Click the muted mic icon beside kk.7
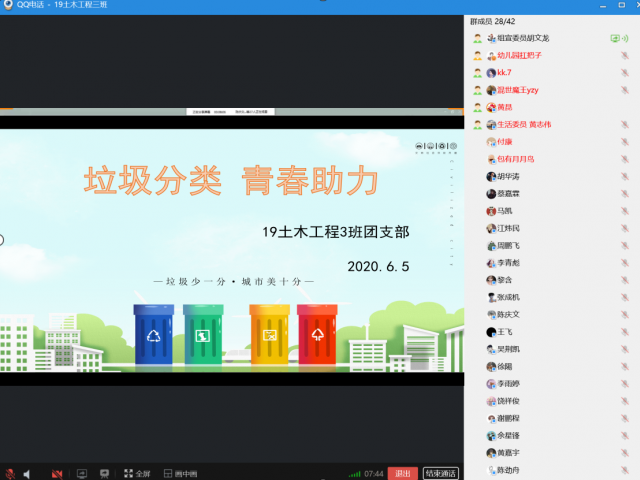Screen dimensions: 640x480 [x=625, y=73]
